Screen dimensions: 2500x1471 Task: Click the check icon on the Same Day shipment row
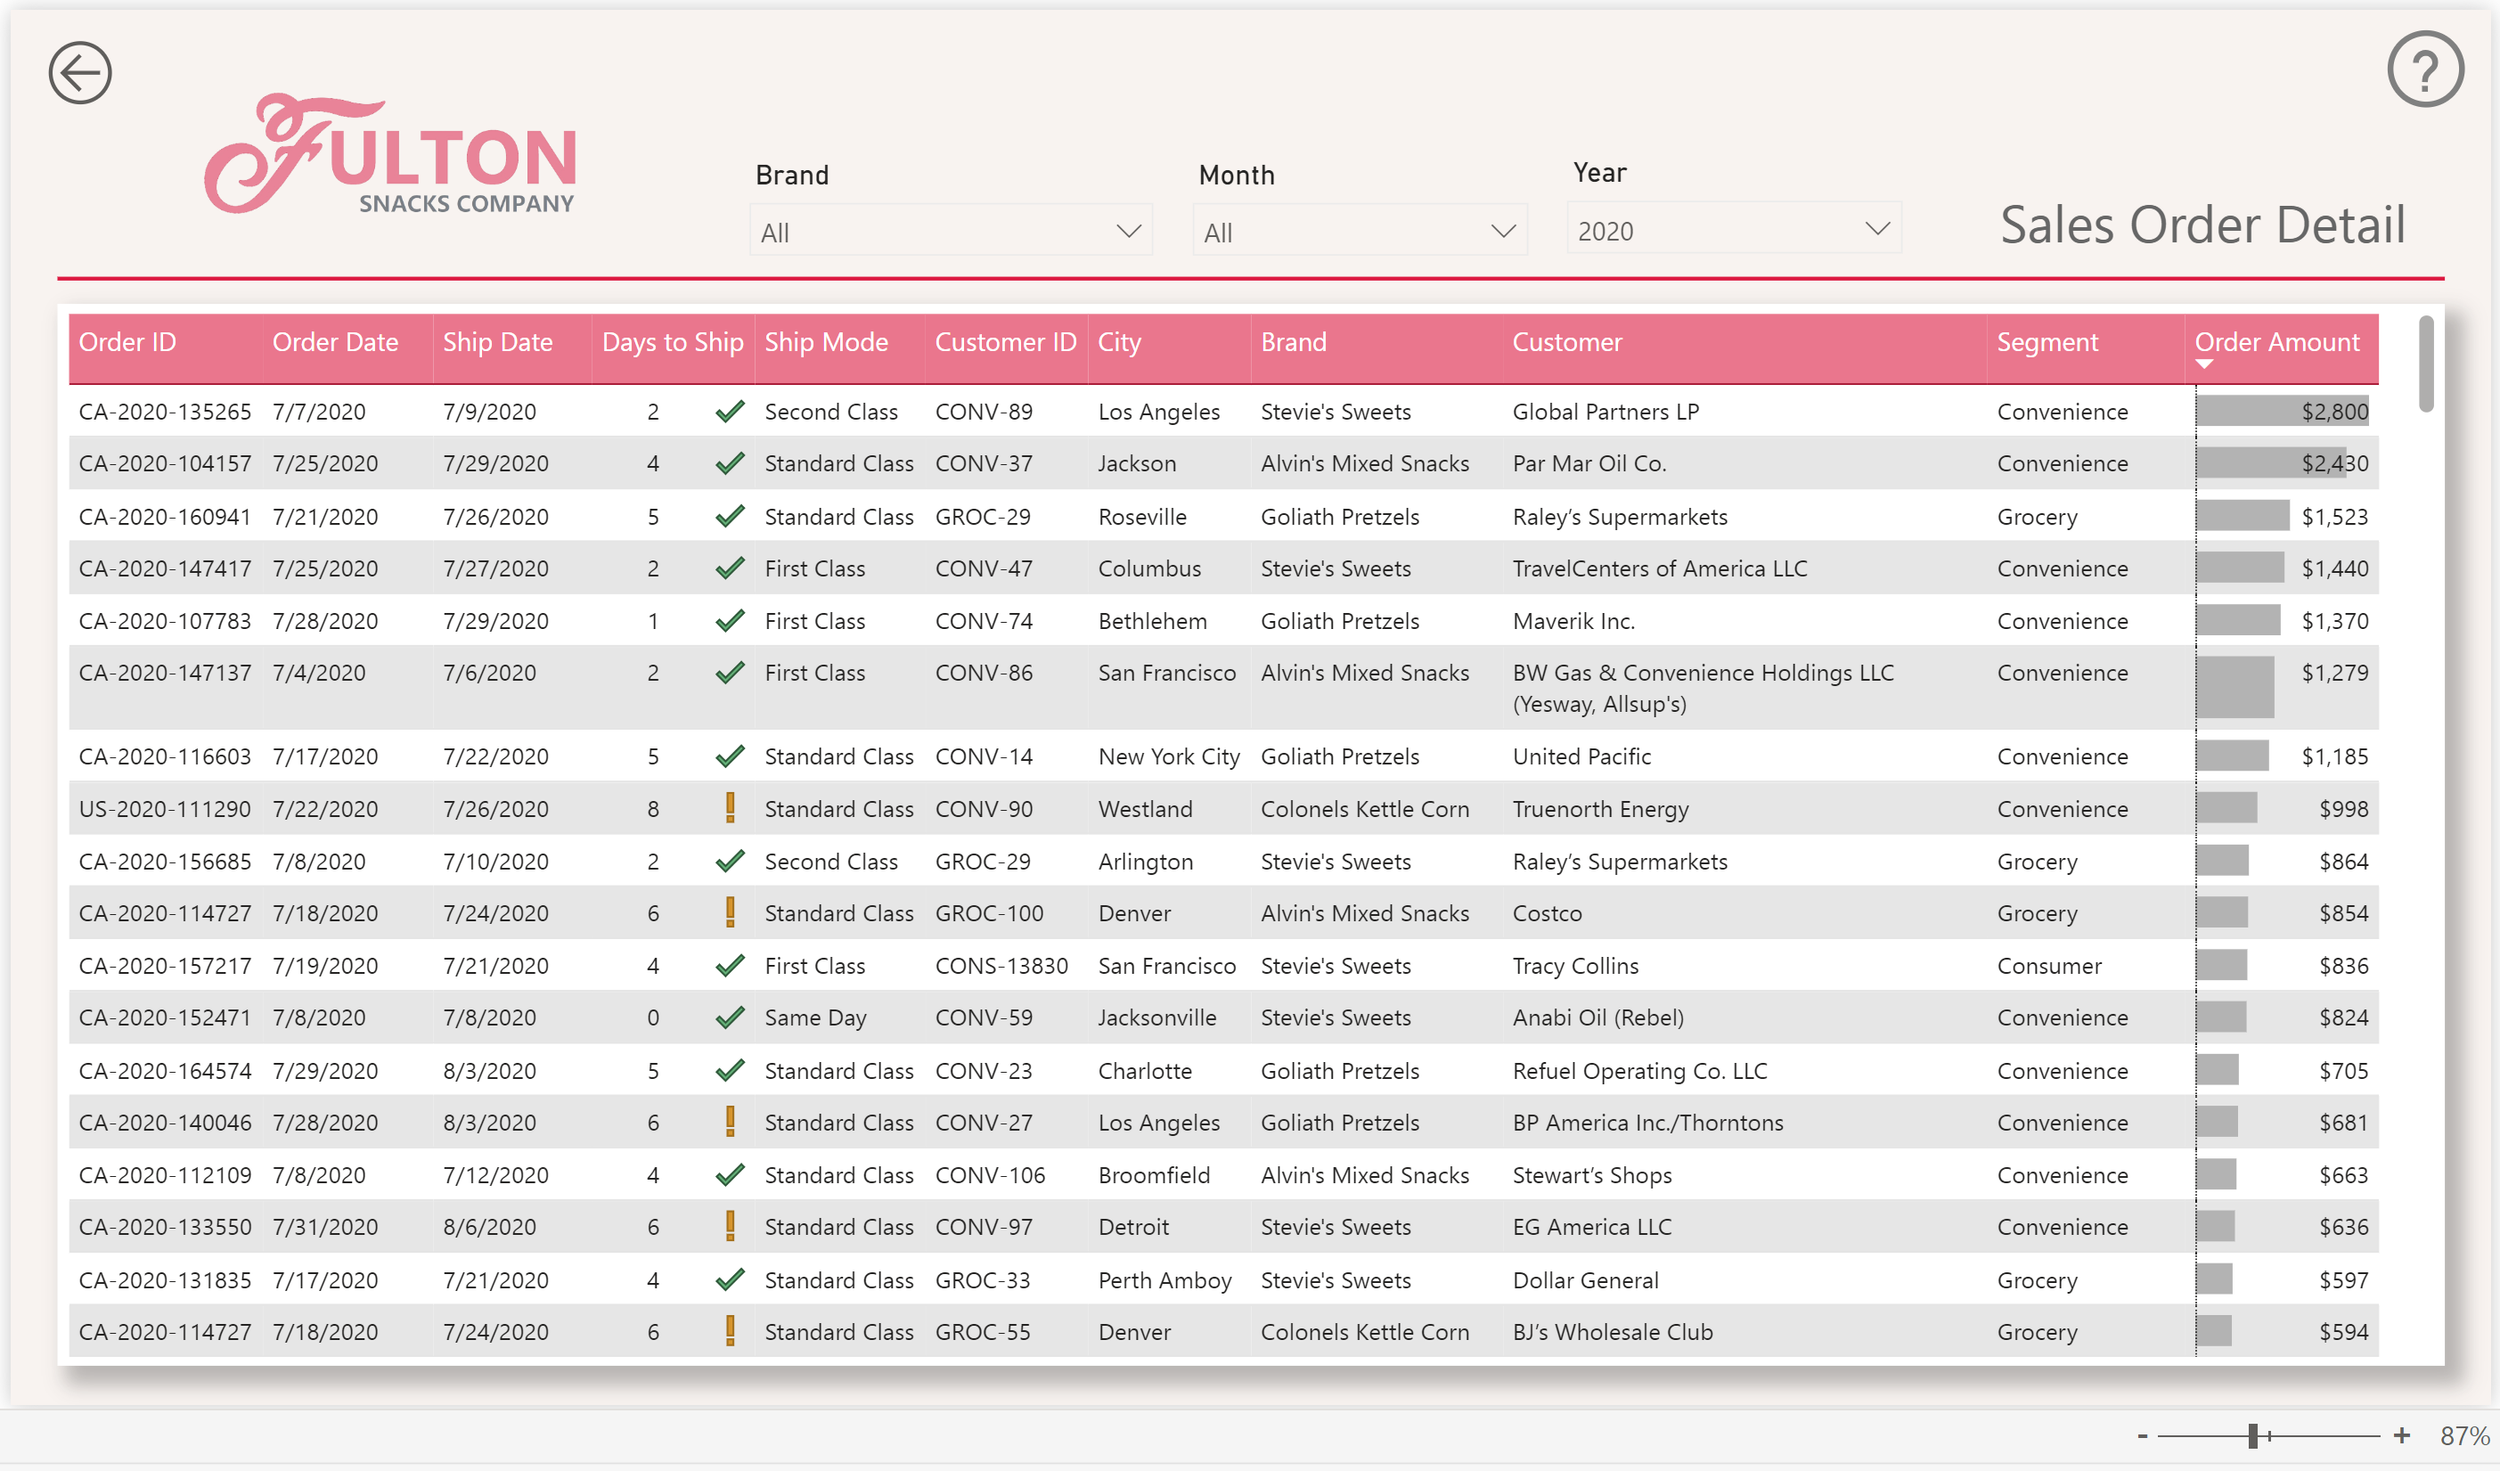(730, 1017)
